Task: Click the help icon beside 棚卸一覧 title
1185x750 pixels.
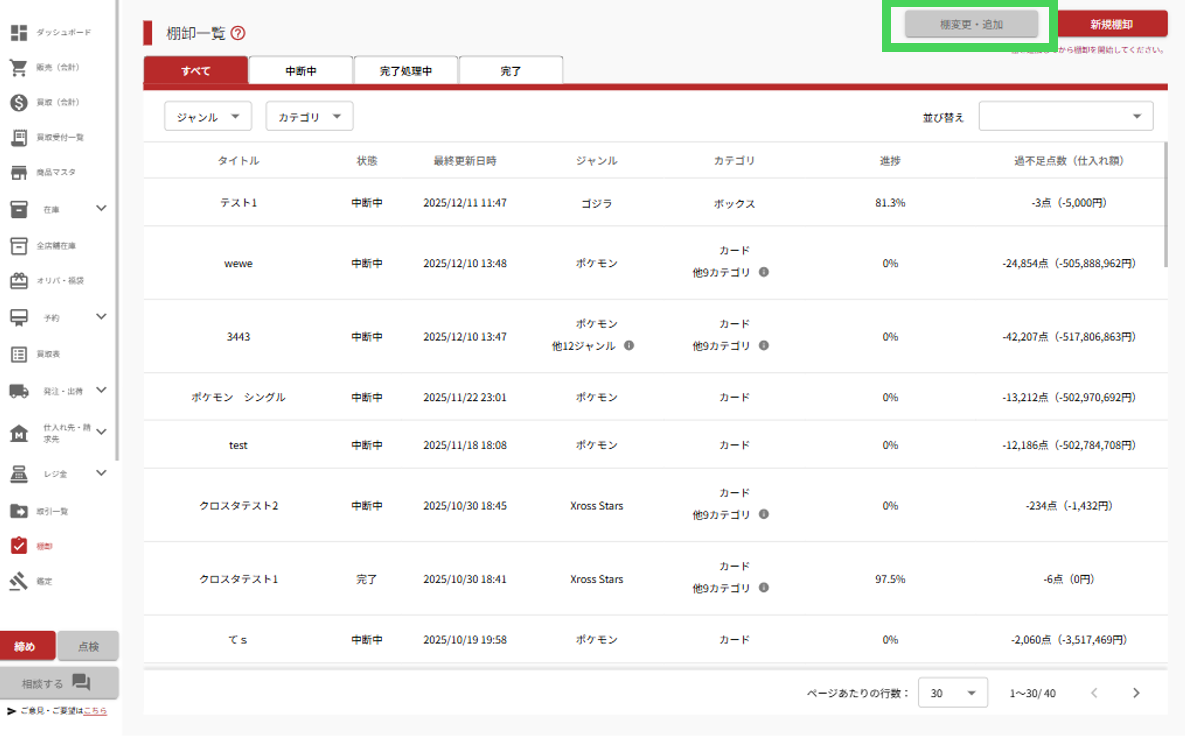Action: (238, 33)
